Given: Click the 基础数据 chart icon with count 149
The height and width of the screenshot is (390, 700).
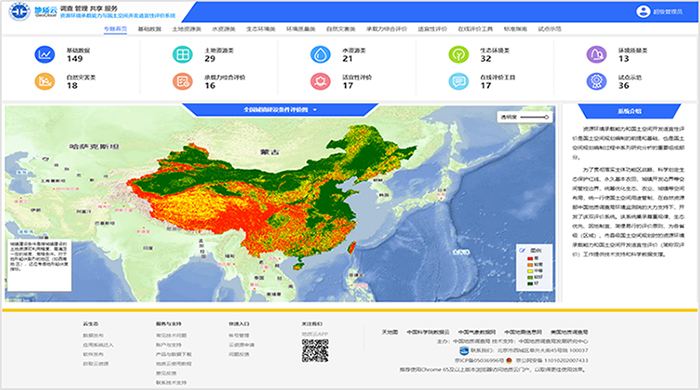Looking at the screenshot, I should pyautogui.click(x=45, y=54).
